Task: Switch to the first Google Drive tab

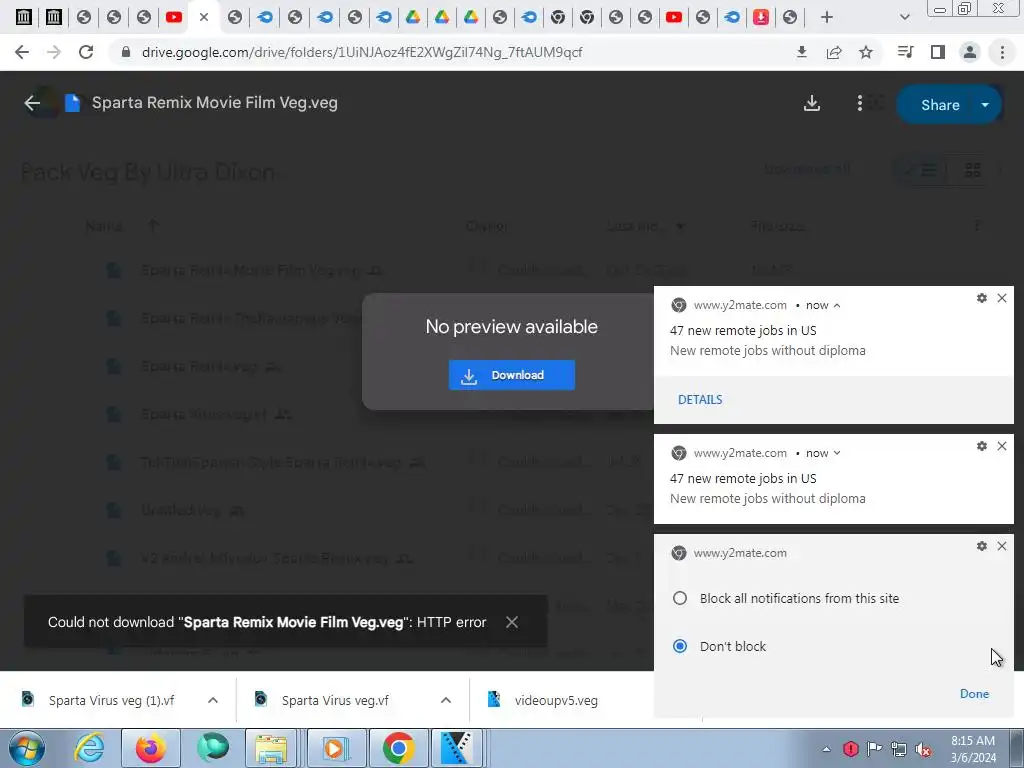Action: (412, 17)
